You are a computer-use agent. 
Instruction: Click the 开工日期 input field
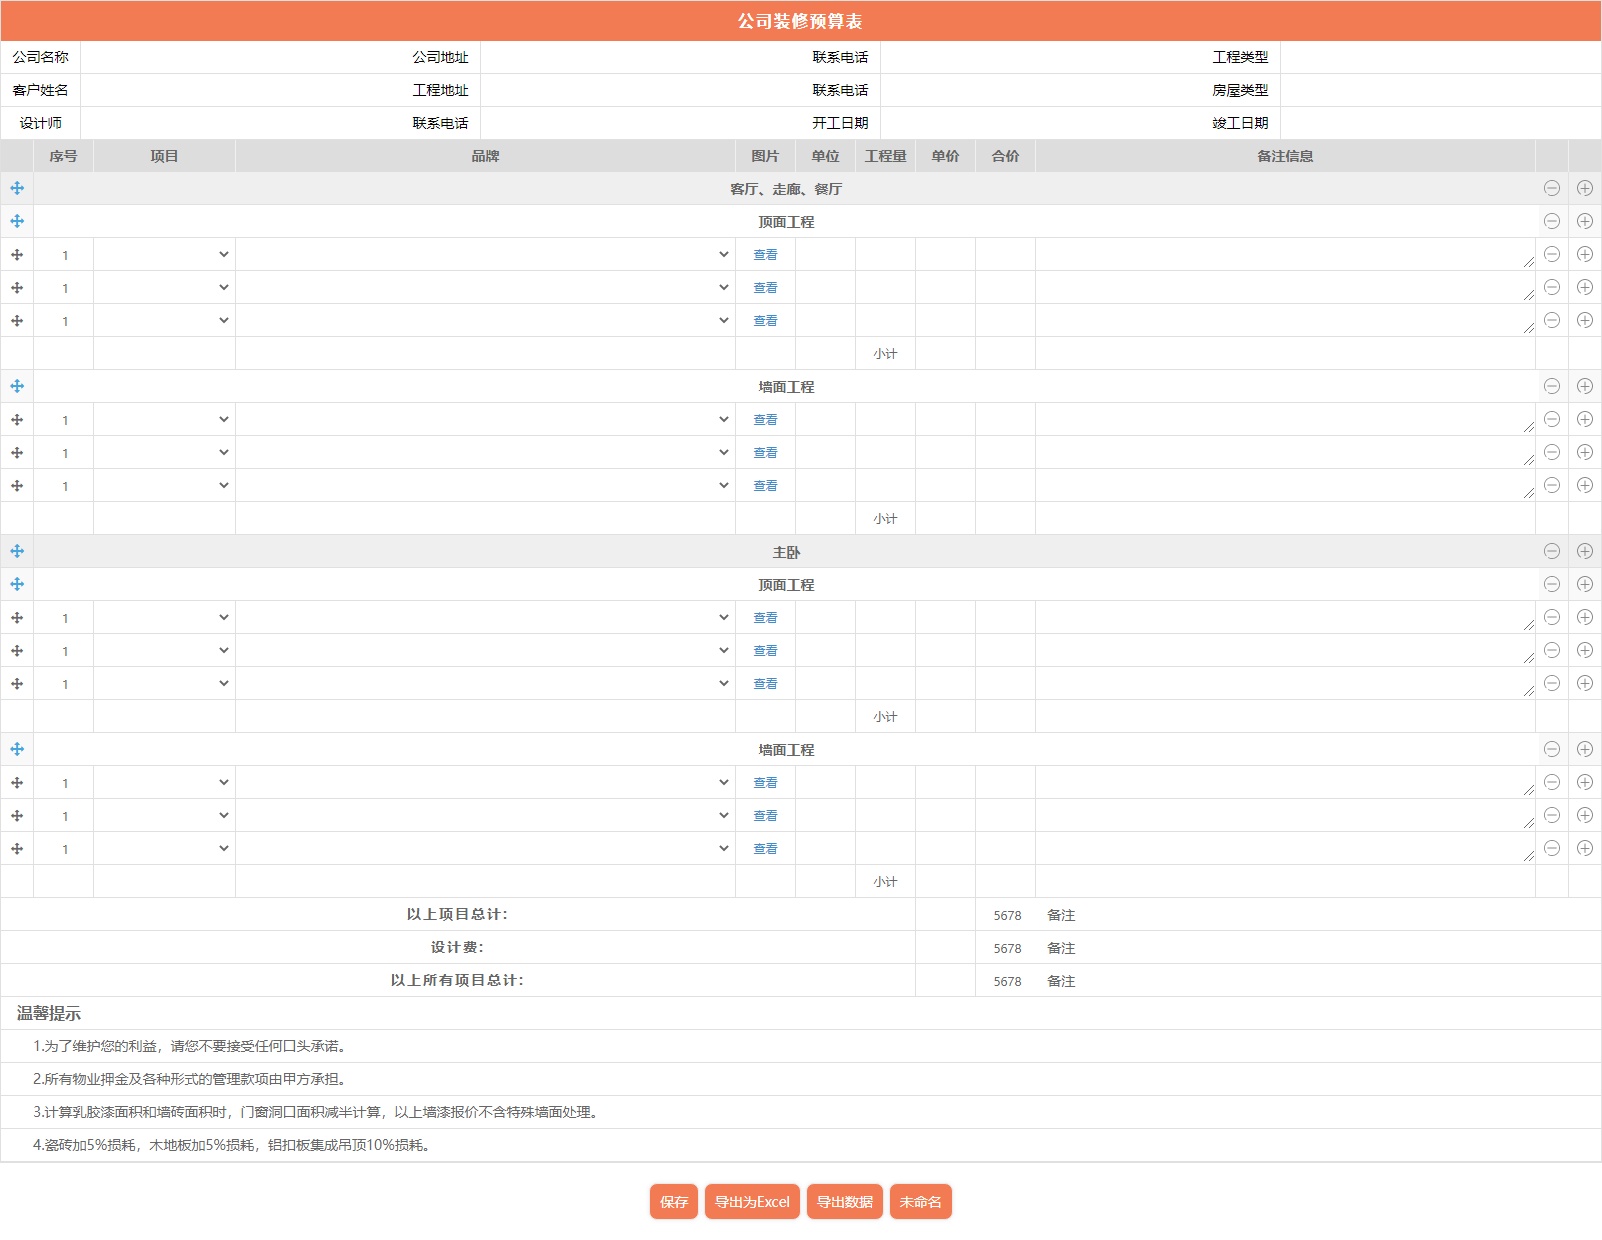(1040, 123)
